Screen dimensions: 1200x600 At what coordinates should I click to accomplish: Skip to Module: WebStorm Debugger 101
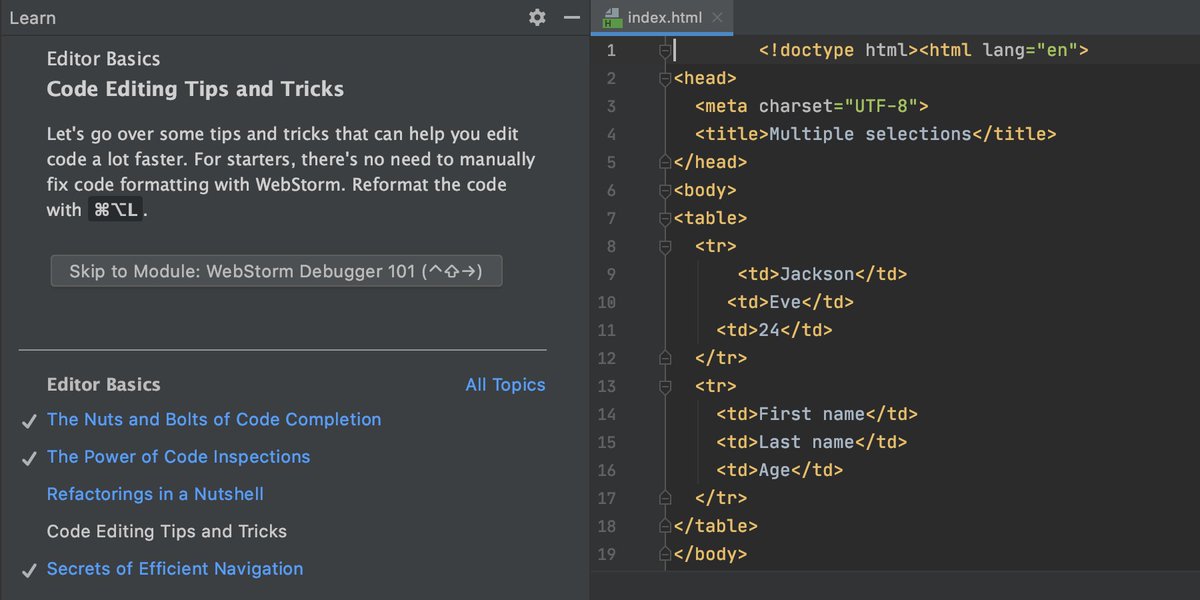276,271
